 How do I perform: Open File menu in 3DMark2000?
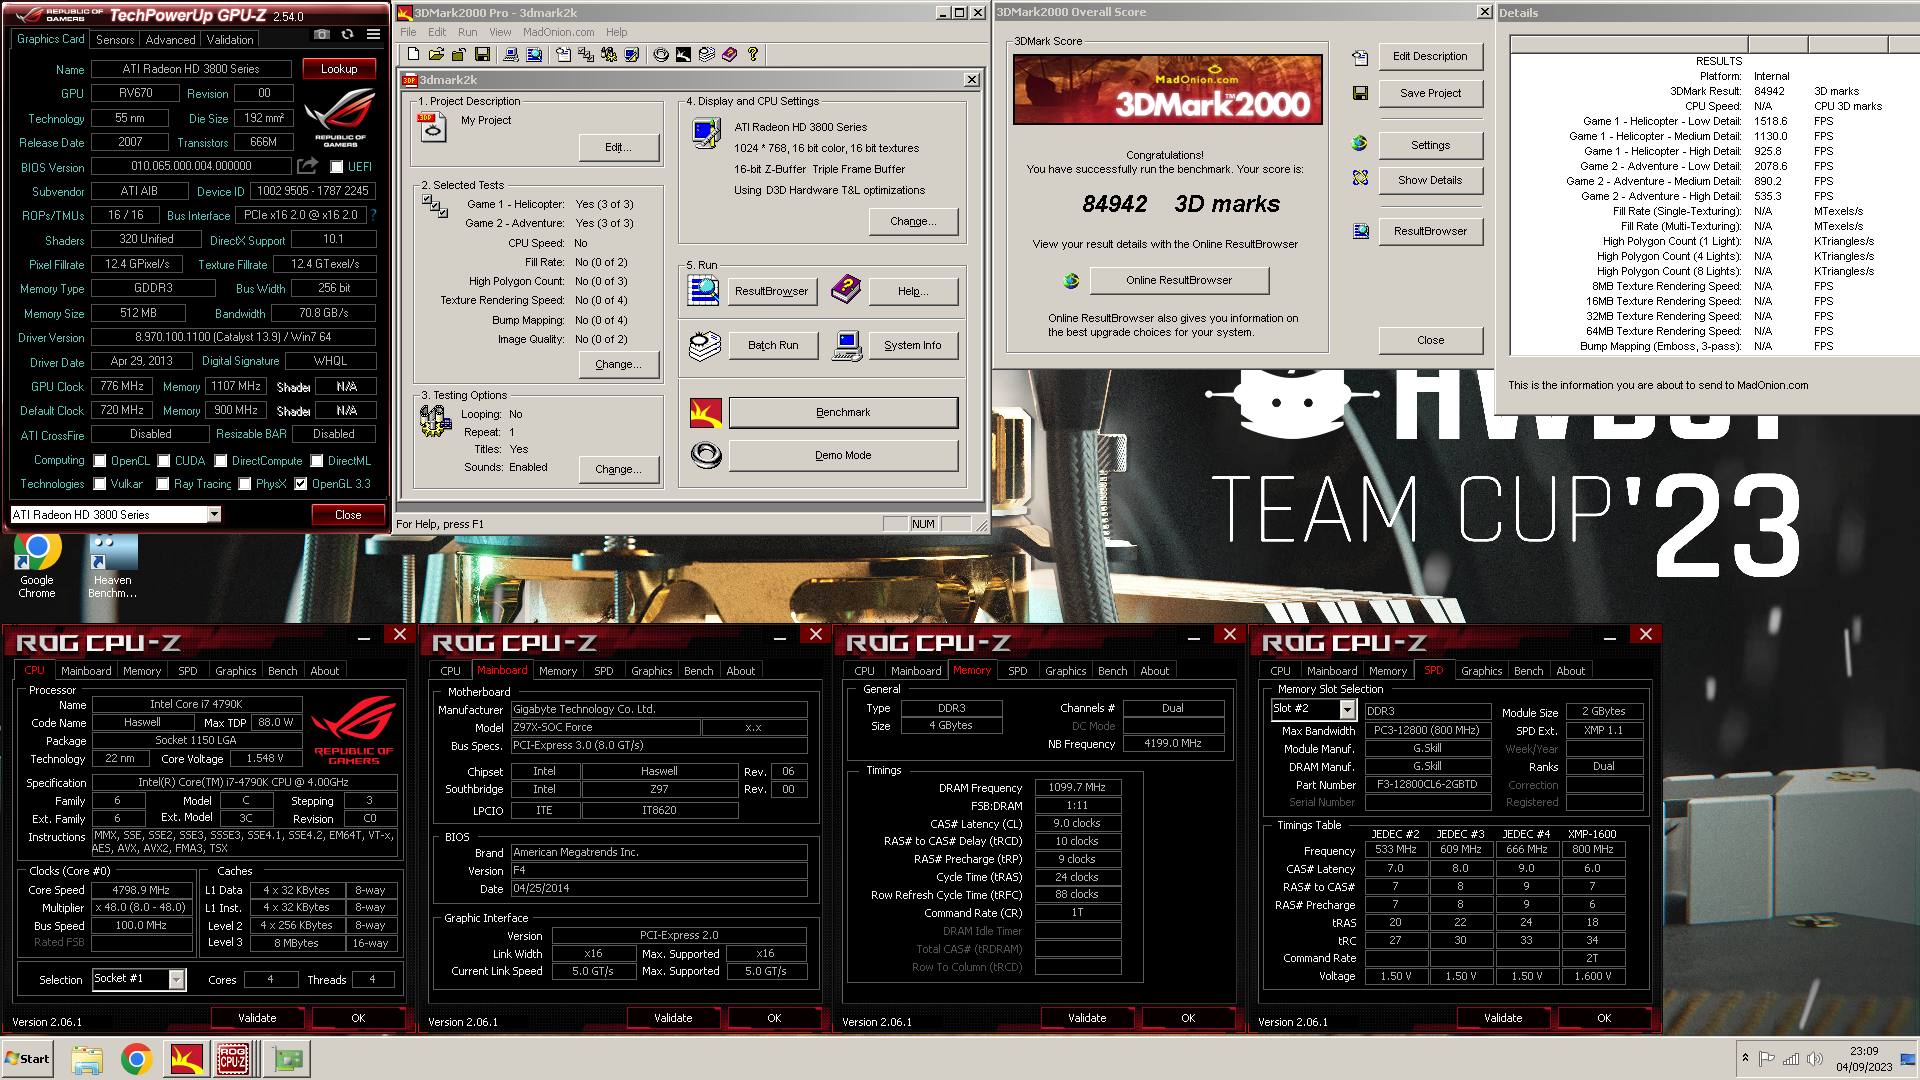tap(408, 32)
